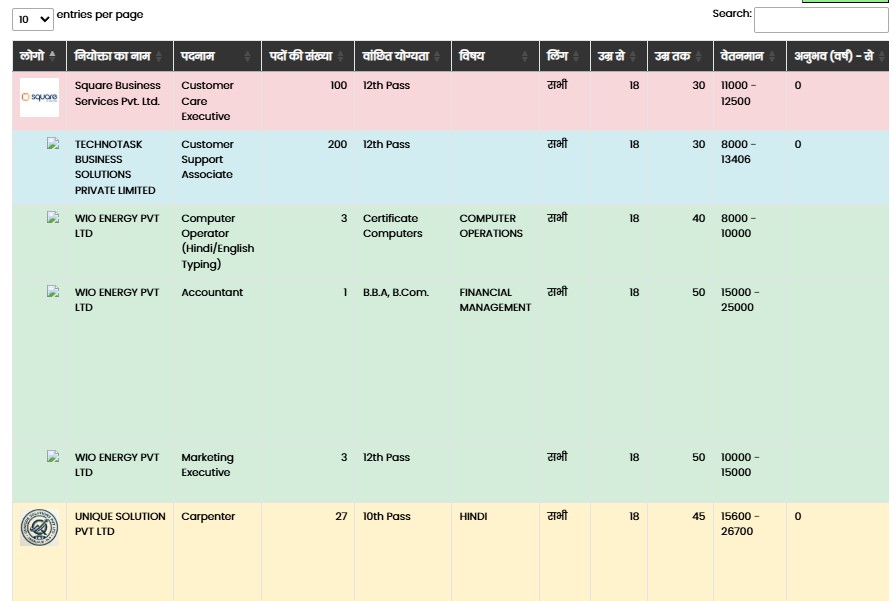Click the broken logo icon beside Marketing Executive row
Image resolution: width=894 pixels, height=601 pixels.
coord(53,456)
